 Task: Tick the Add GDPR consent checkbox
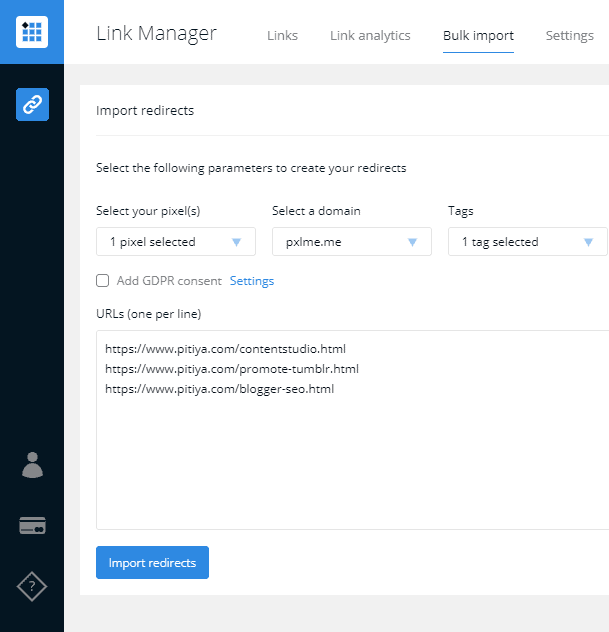coord(102,281)
